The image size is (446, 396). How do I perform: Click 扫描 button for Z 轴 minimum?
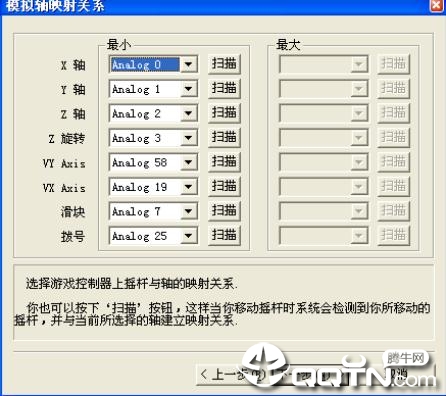224,113
